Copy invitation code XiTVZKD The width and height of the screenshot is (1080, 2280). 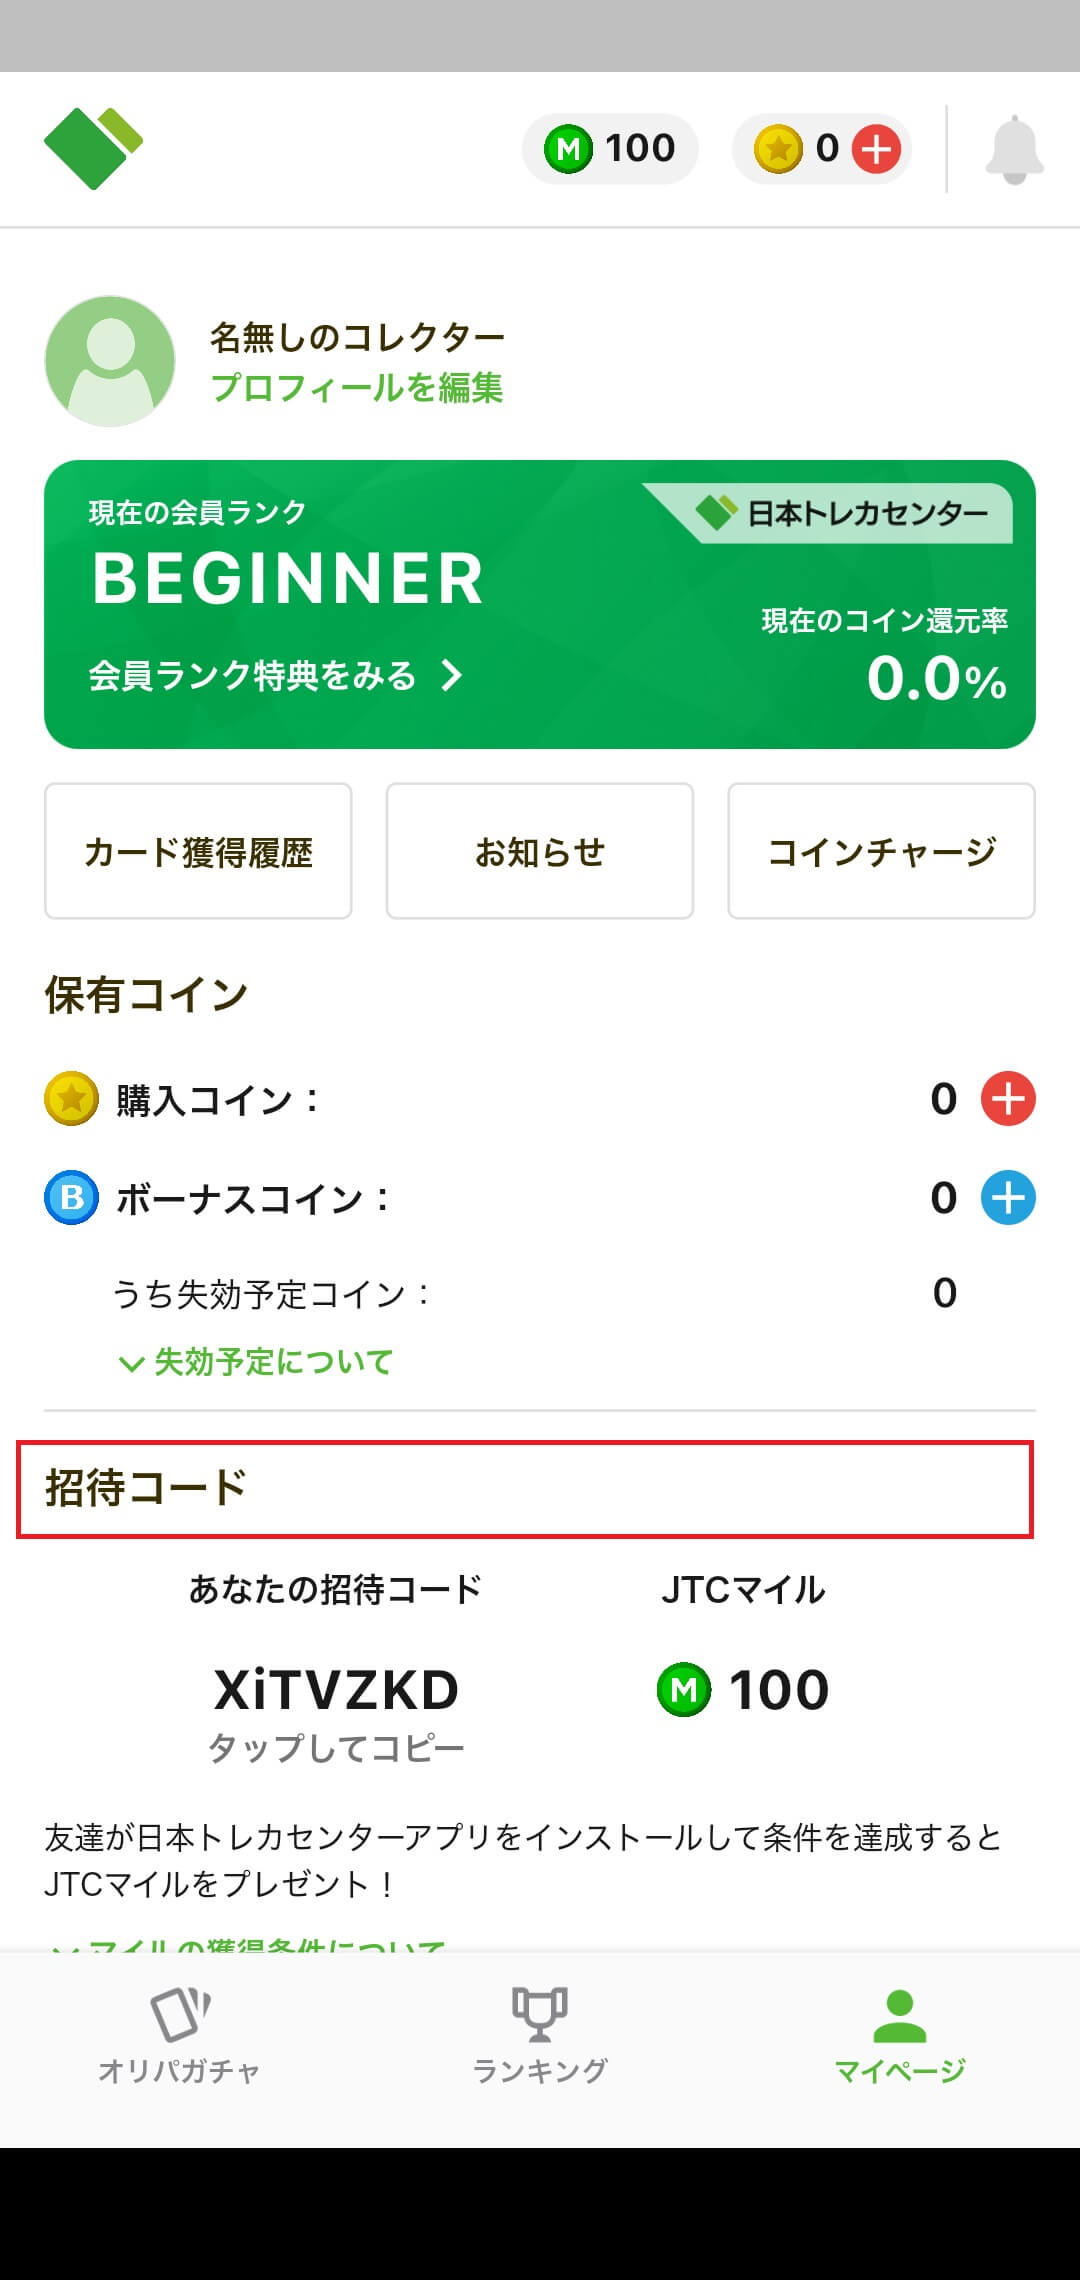point(336,1692)
